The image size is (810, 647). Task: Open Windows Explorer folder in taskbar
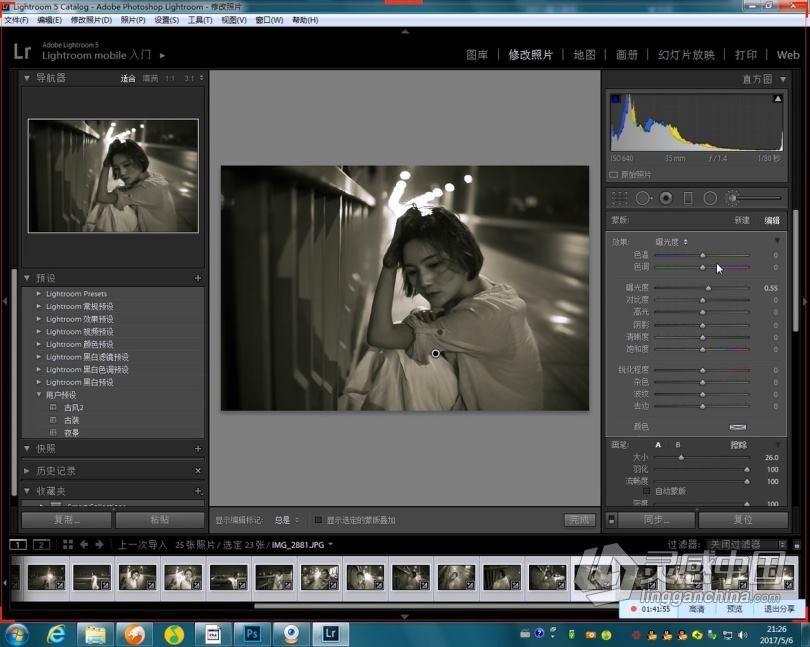pos(95,634)
